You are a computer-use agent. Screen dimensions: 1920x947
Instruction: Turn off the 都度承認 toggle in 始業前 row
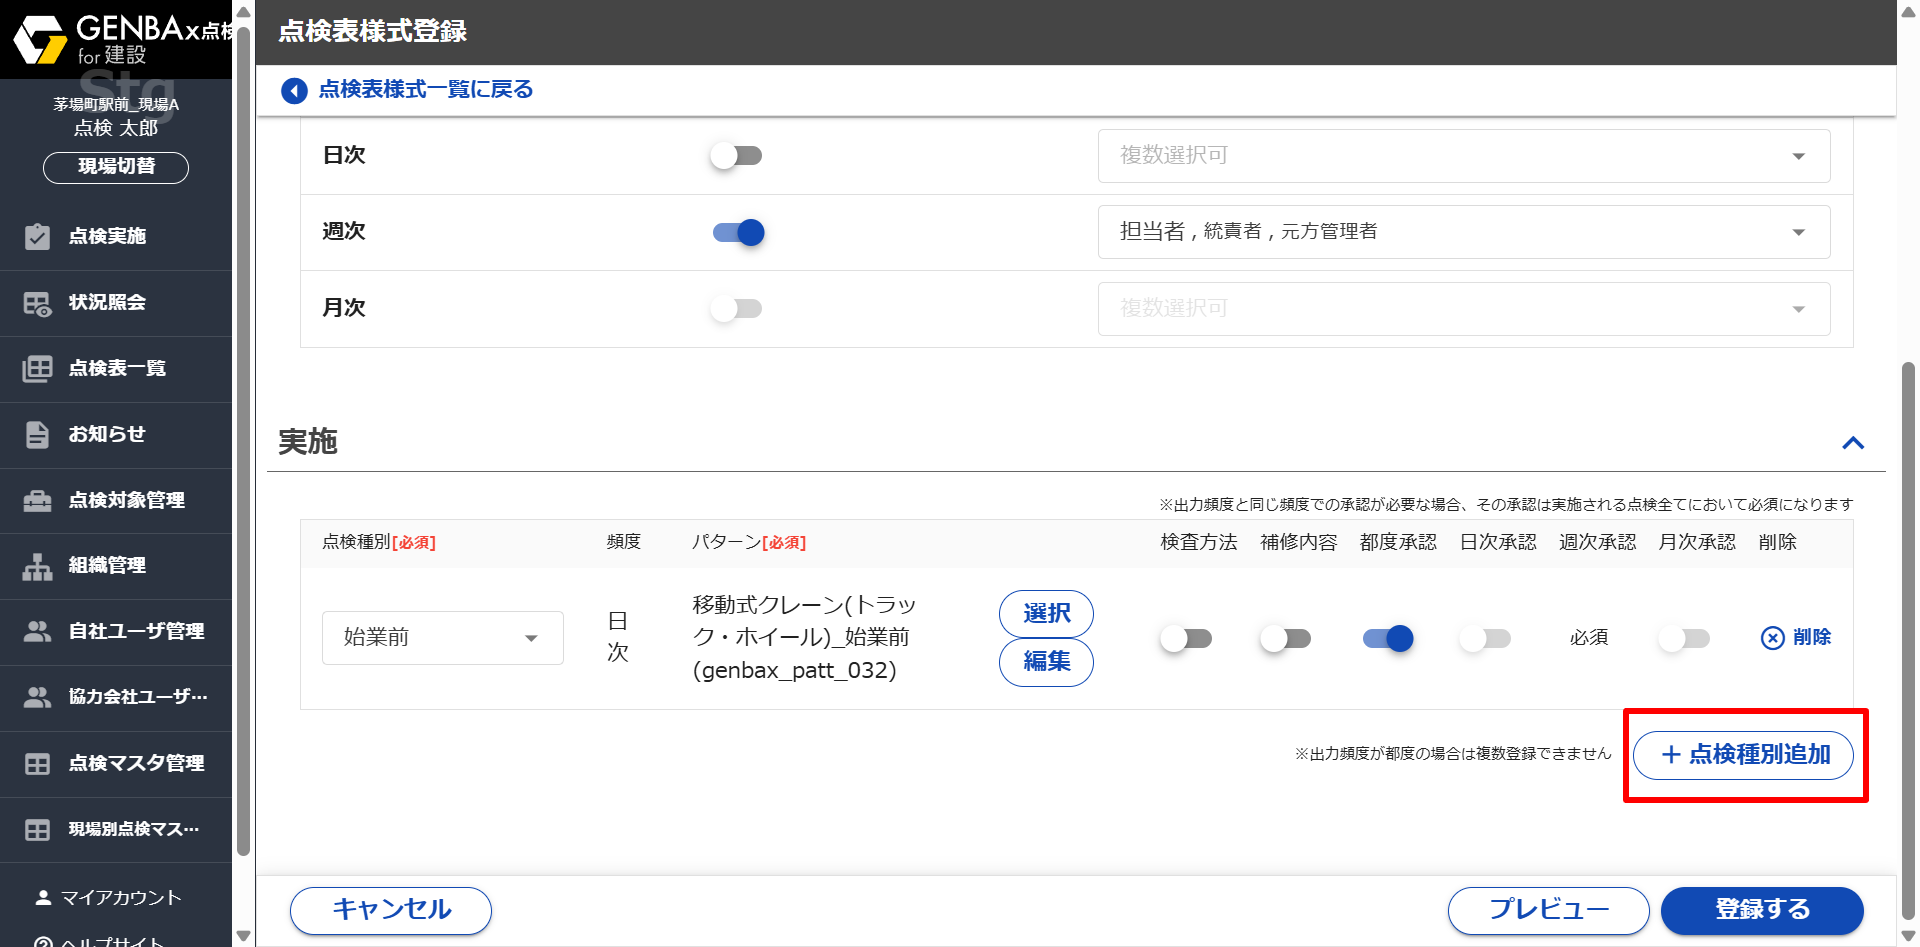1388,638
